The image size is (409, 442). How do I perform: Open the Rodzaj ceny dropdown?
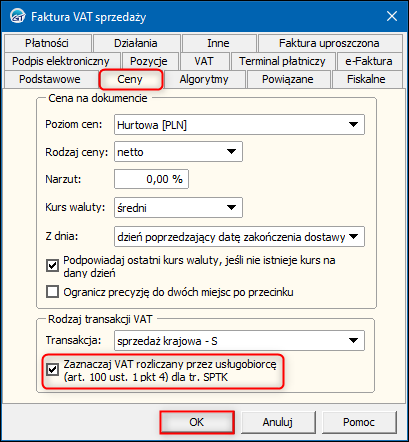[x=178, y=152]
